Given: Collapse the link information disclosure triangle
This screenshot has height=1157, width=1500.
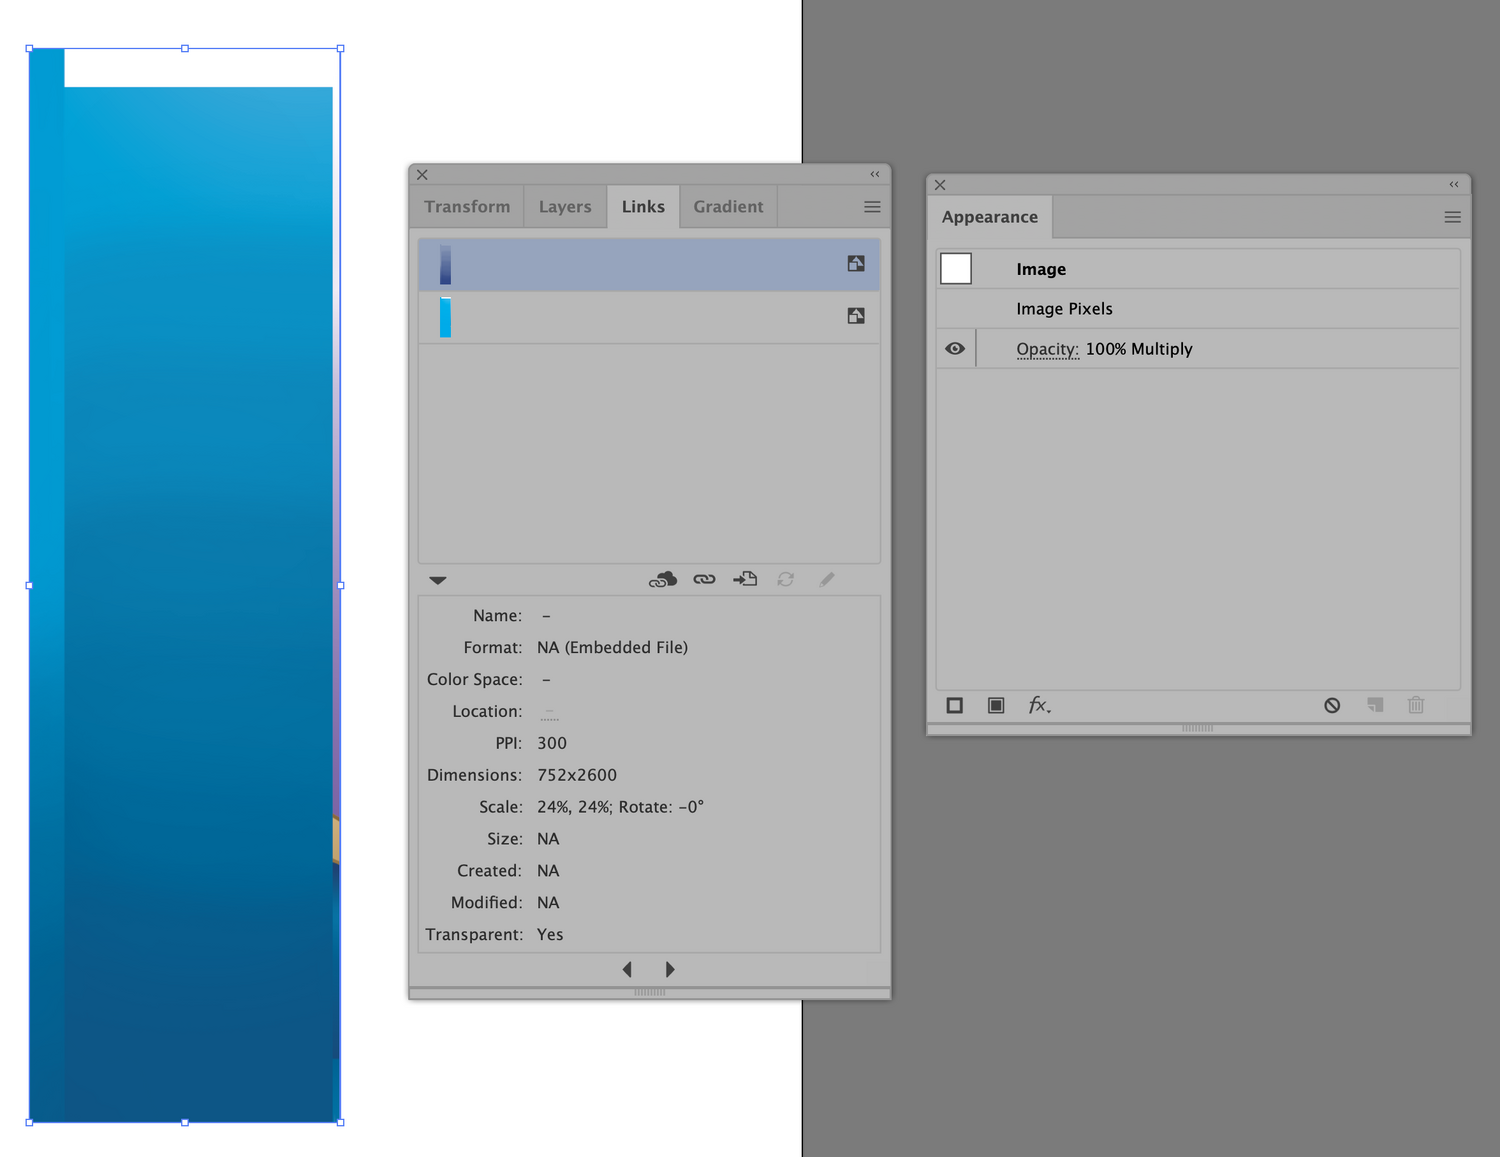Looking at the screenshot, I should point(437,579).
